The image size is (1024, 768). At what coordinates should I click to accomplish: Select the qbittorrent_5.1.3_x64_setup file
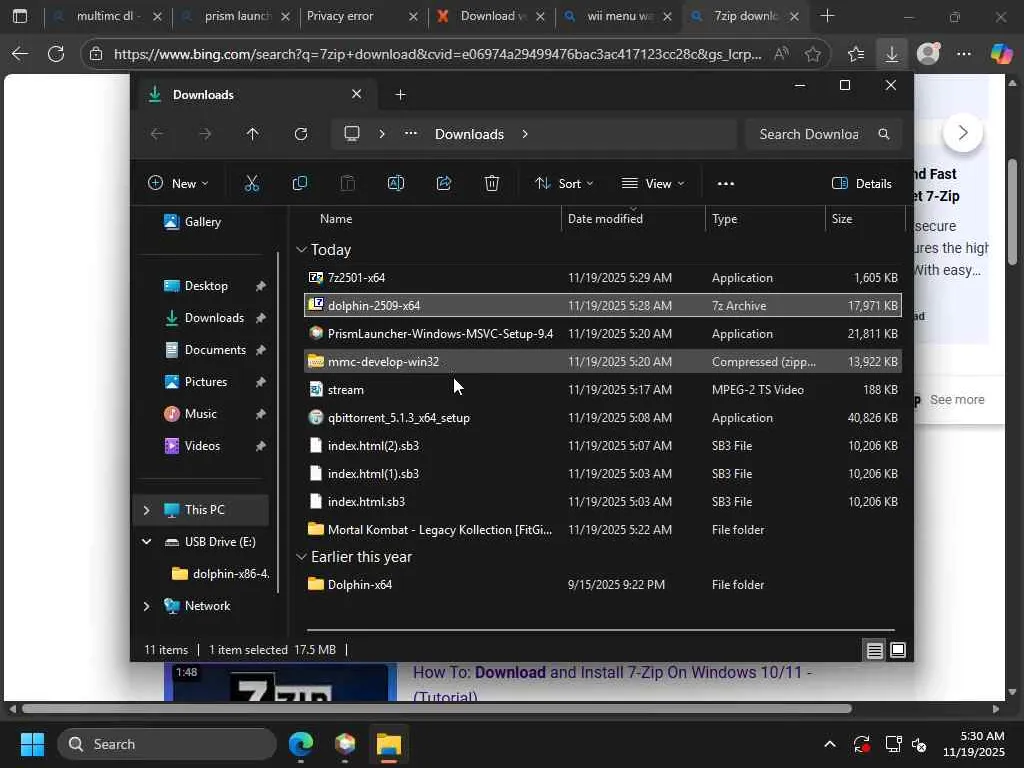[x=602, y=417]
